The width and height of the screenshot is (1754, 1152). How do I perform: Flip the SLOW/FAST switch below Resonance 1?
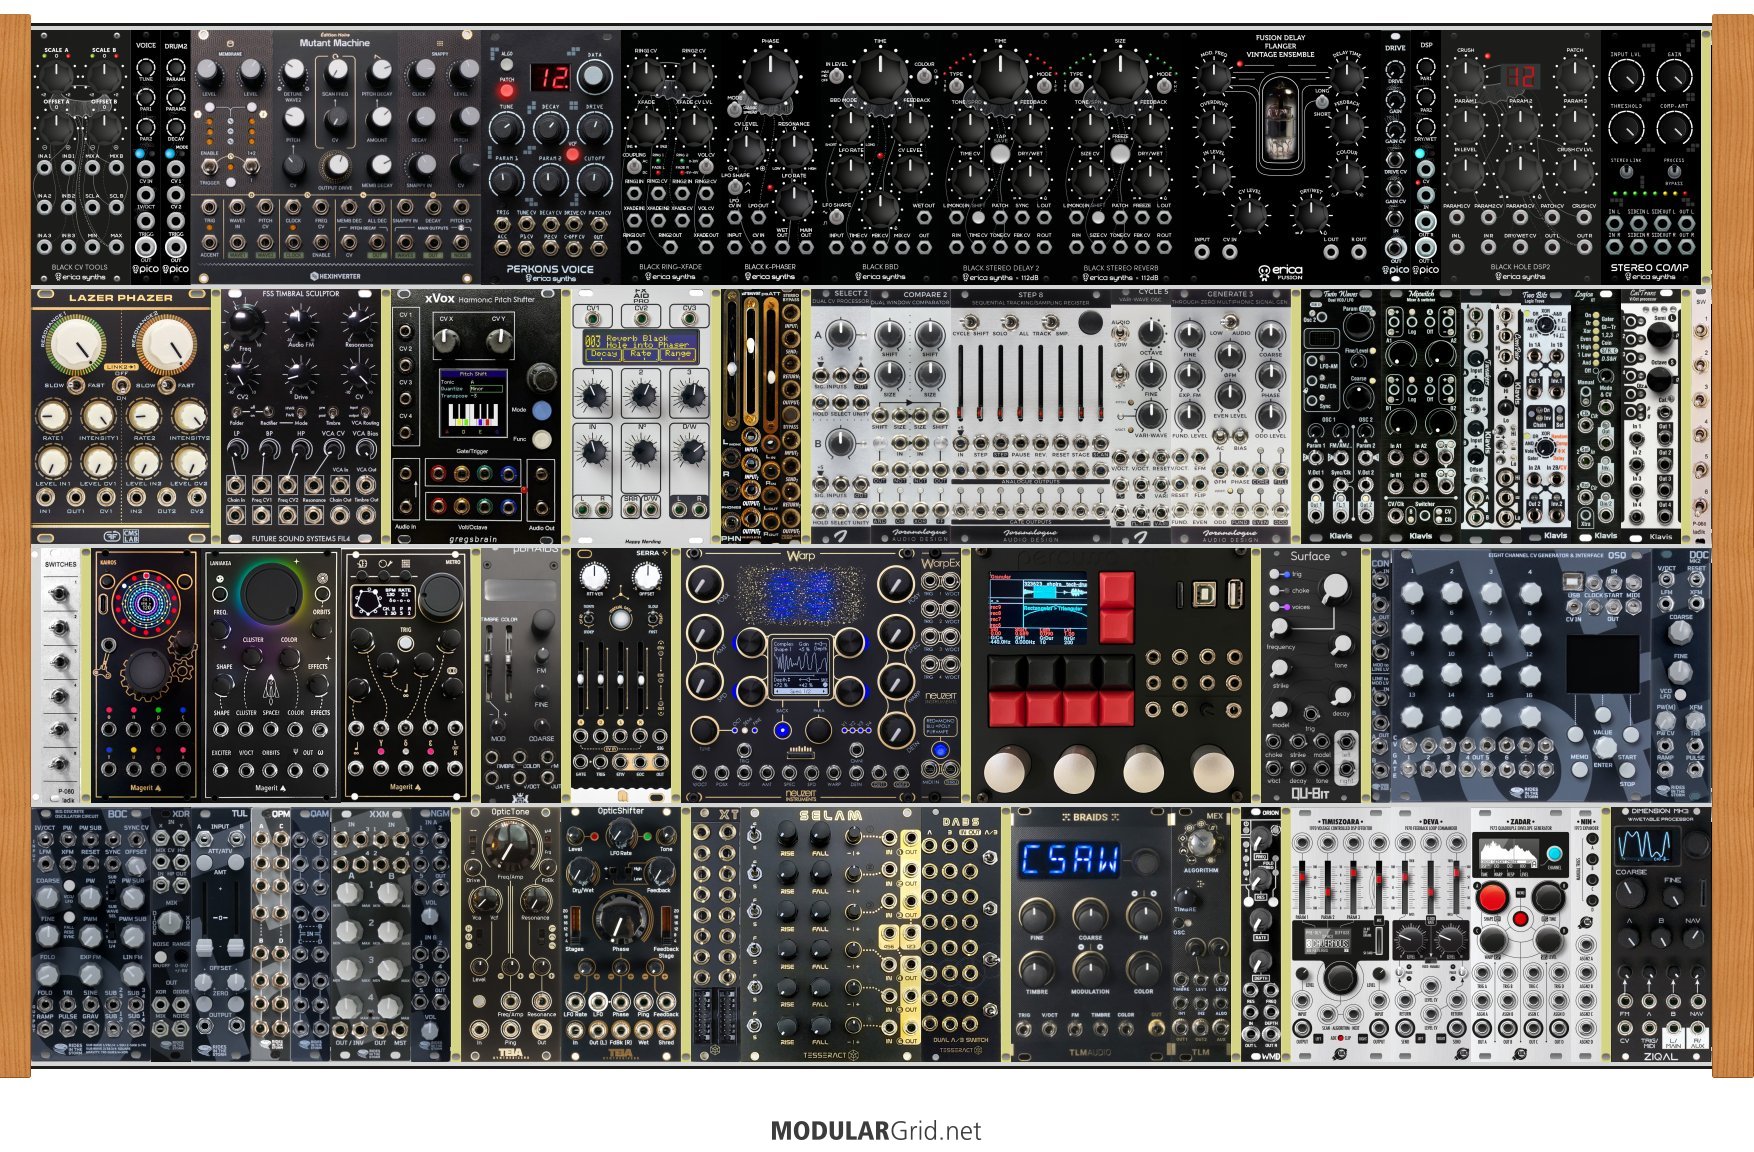[x=75, y=385]
